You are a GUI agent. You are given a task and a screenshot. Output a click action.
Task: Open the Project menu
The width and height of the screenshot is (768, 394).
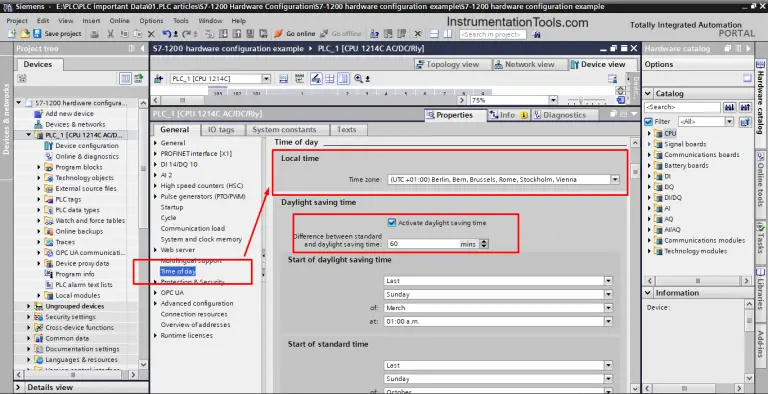tap(17, 21)
